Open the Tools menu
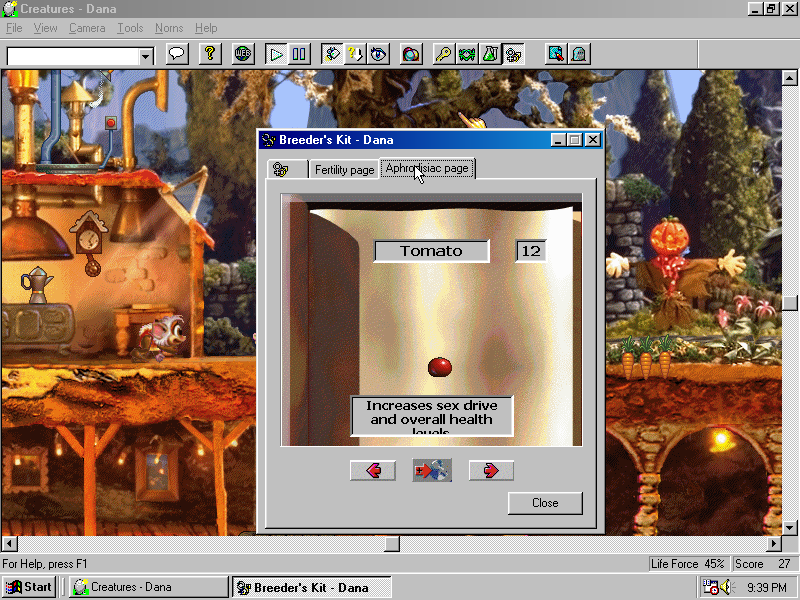 [130, 28]
